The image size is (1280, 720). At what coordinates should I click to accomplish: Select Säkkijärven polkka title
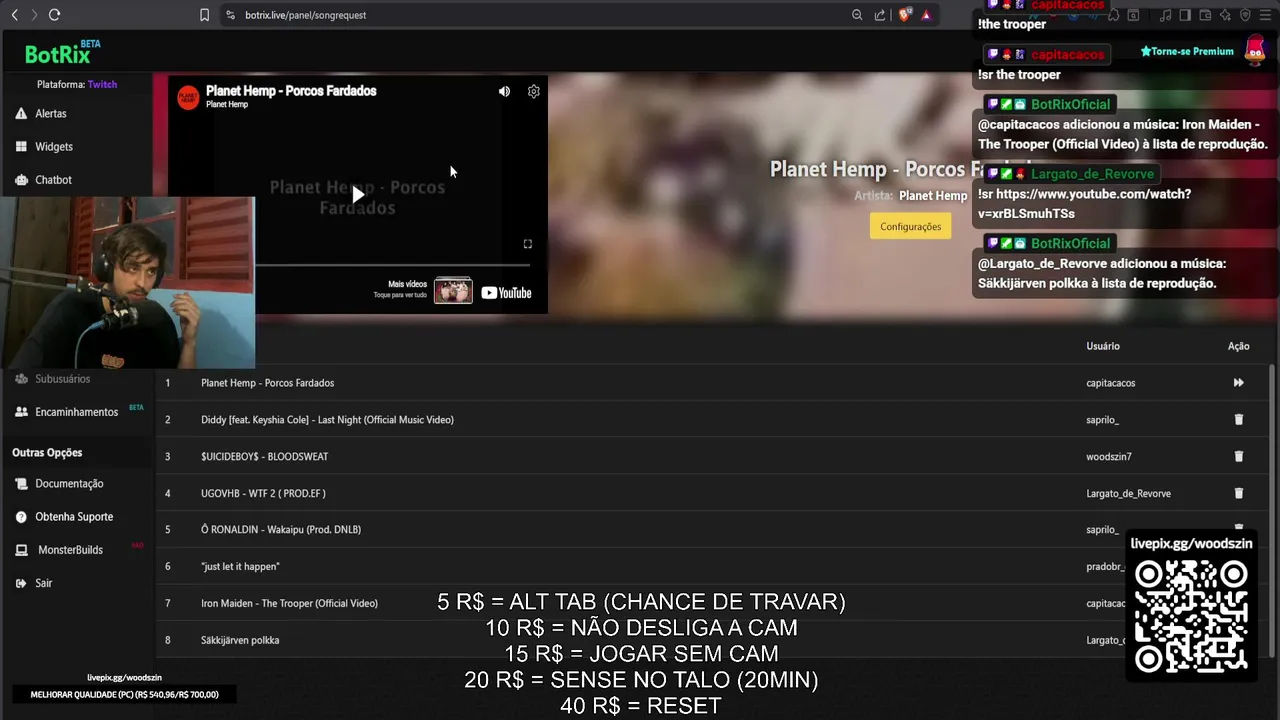(x=240, y=640)
